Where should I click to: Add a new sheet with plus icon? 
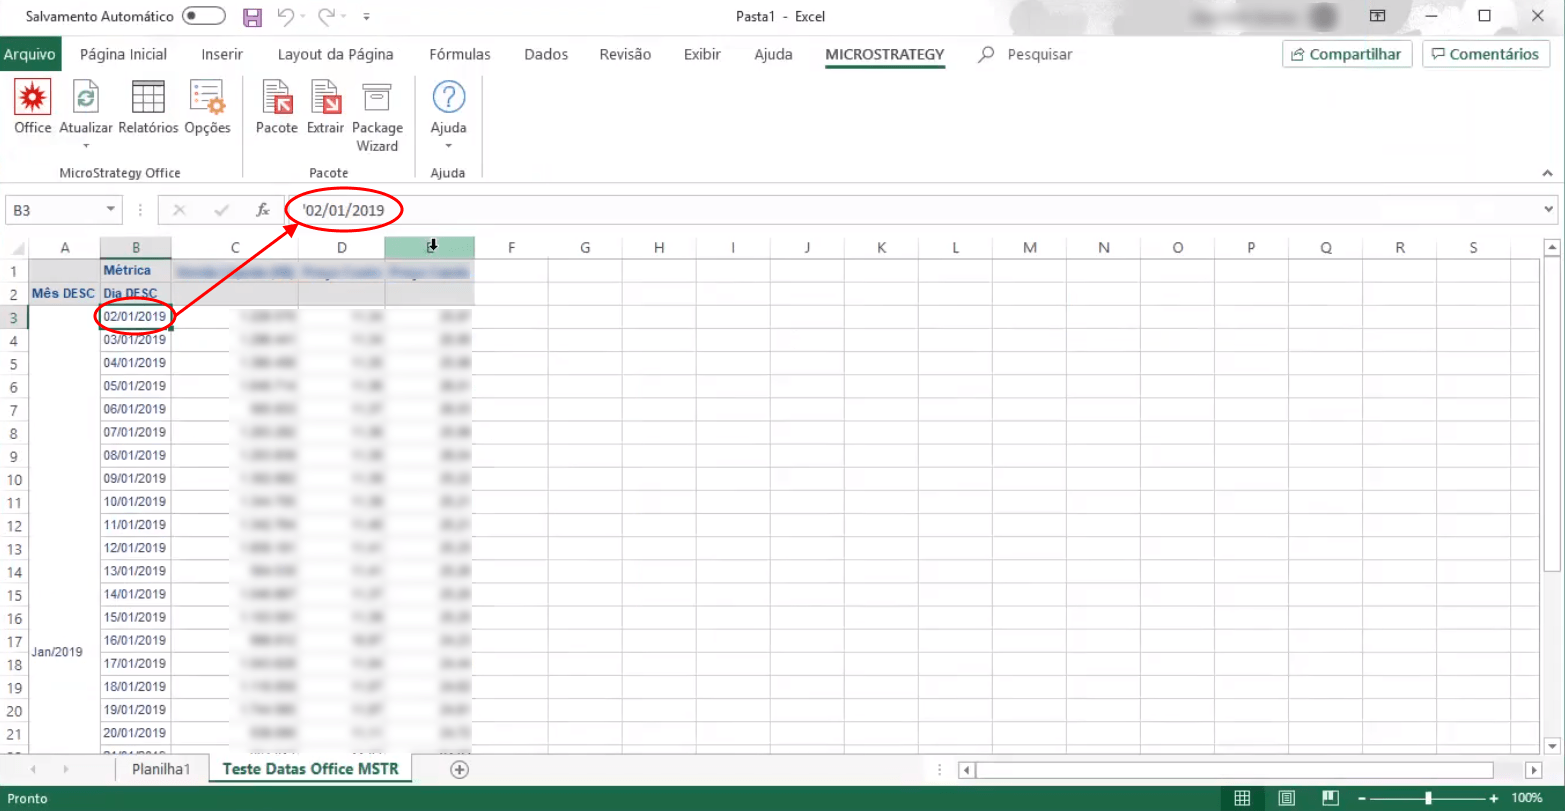coord(459,769)
